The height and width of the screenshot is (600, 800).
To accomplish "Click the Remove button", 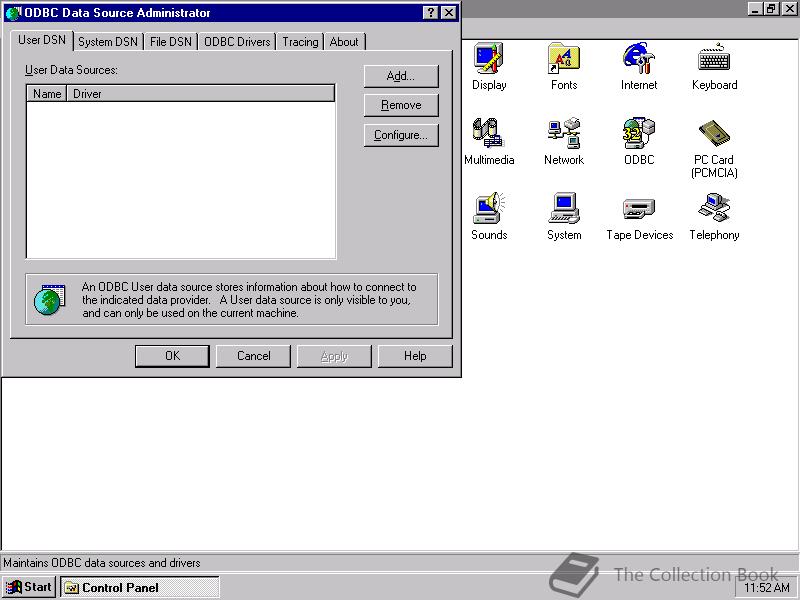I will point(401,105).
